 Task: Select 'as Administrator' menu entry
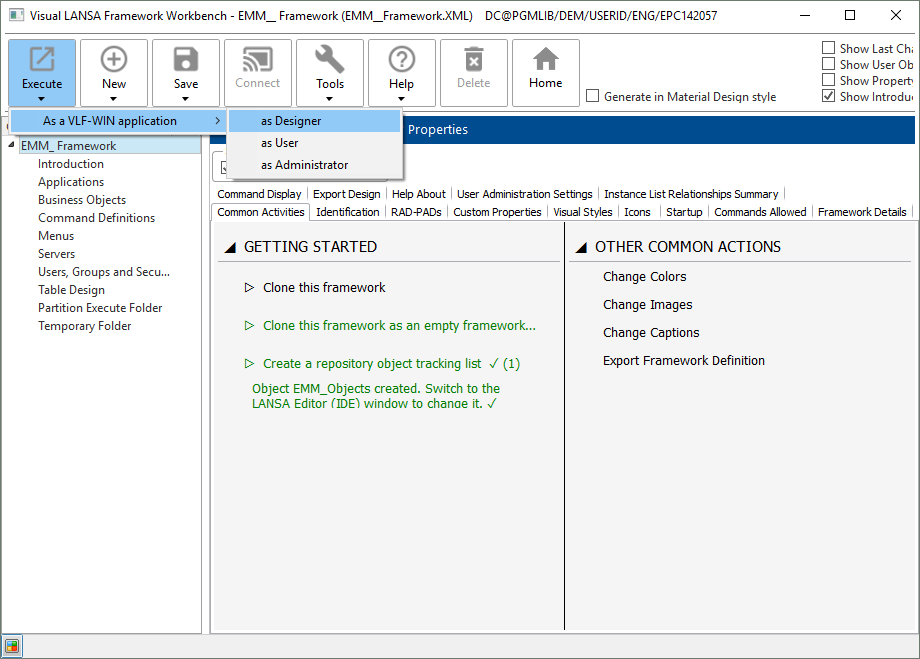click(304, 165)
